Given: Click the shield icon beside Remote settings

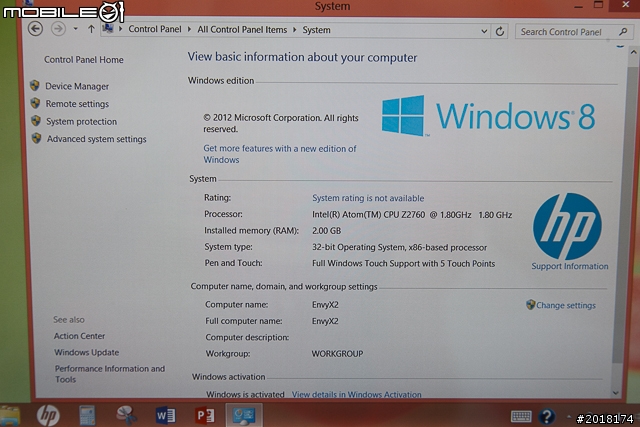Looking at the screenshot, I should 36,103.
